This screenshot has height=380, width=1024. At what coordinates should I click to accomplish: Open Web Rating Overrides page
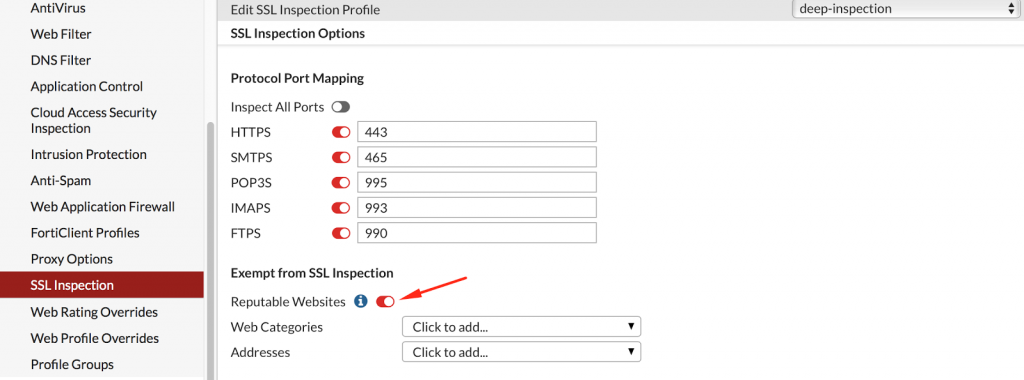pyautogui.click(x=94, y=312)
